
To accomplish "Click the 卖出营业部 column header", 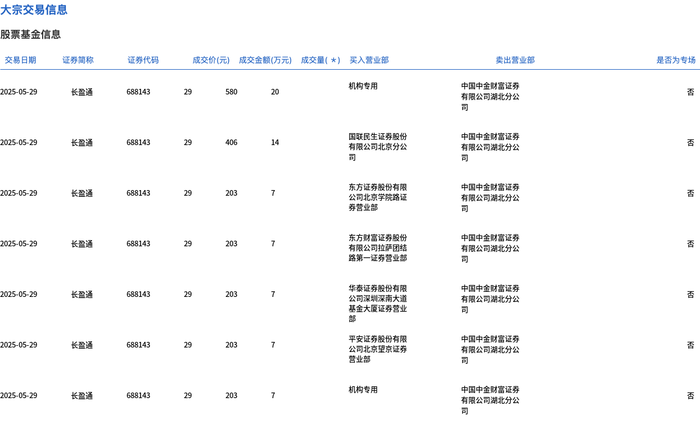I will point(515,60).
